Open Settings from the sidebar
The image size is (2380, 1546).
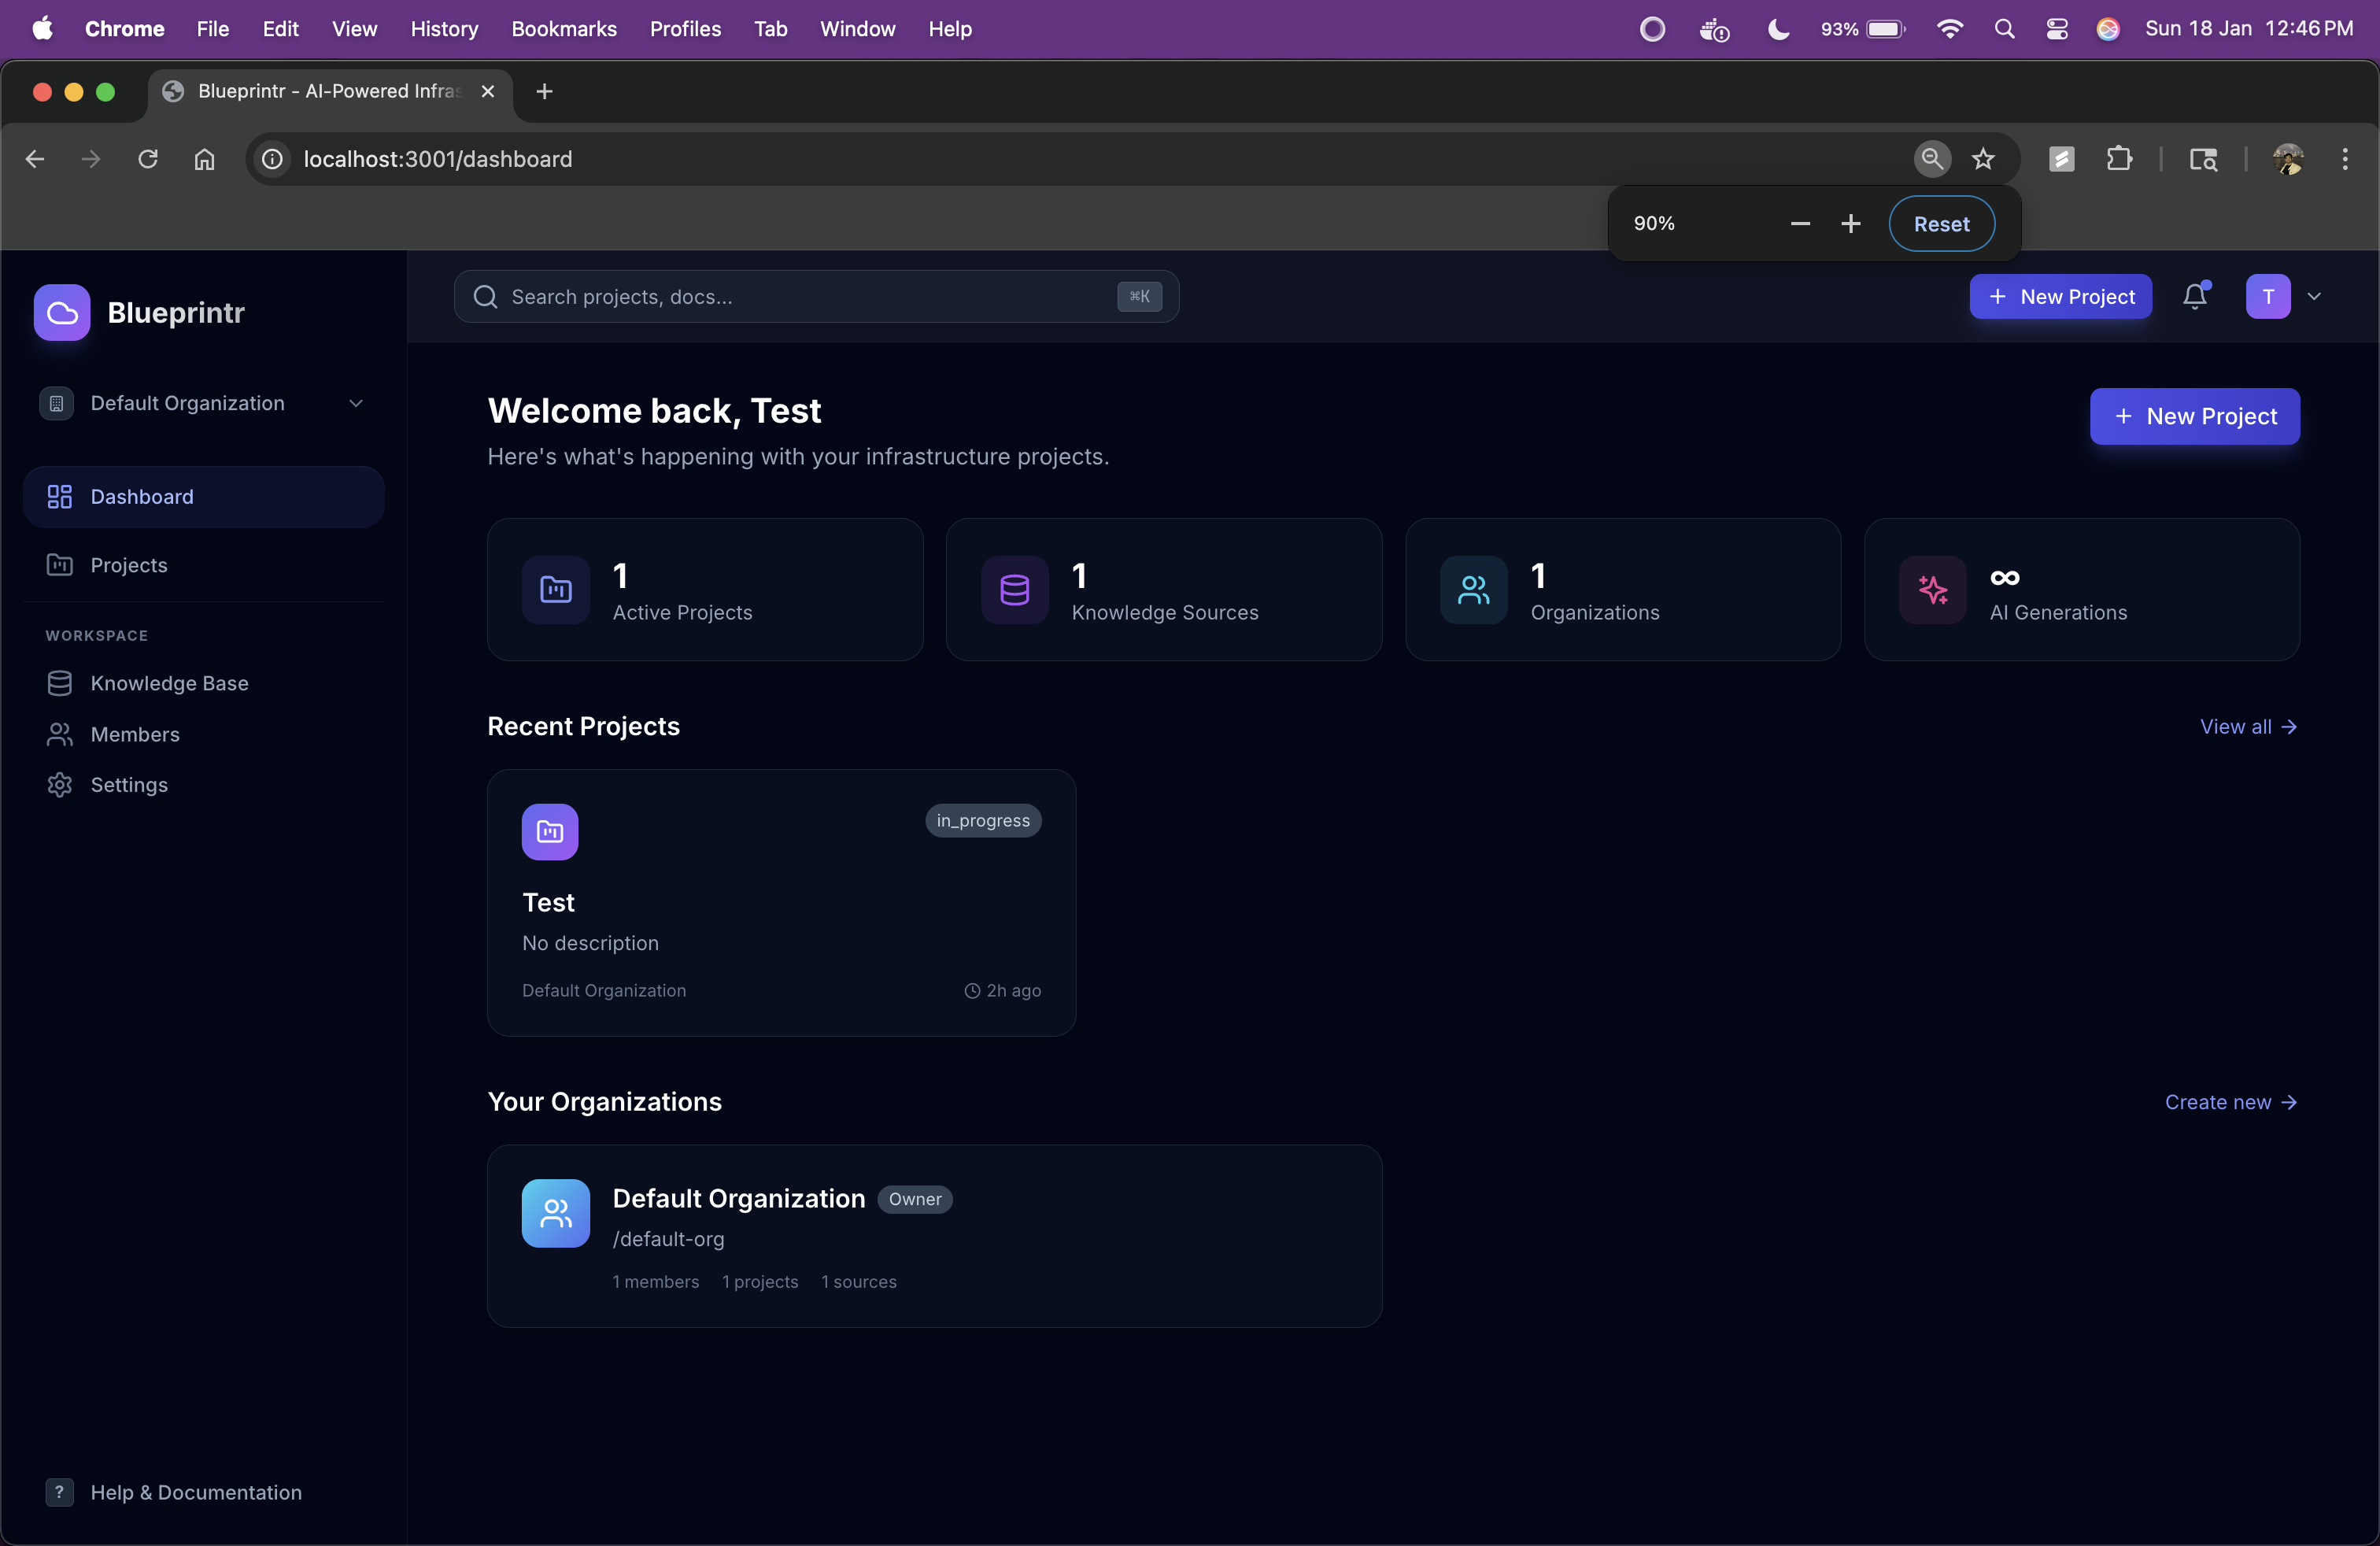(x=129, y=785)
